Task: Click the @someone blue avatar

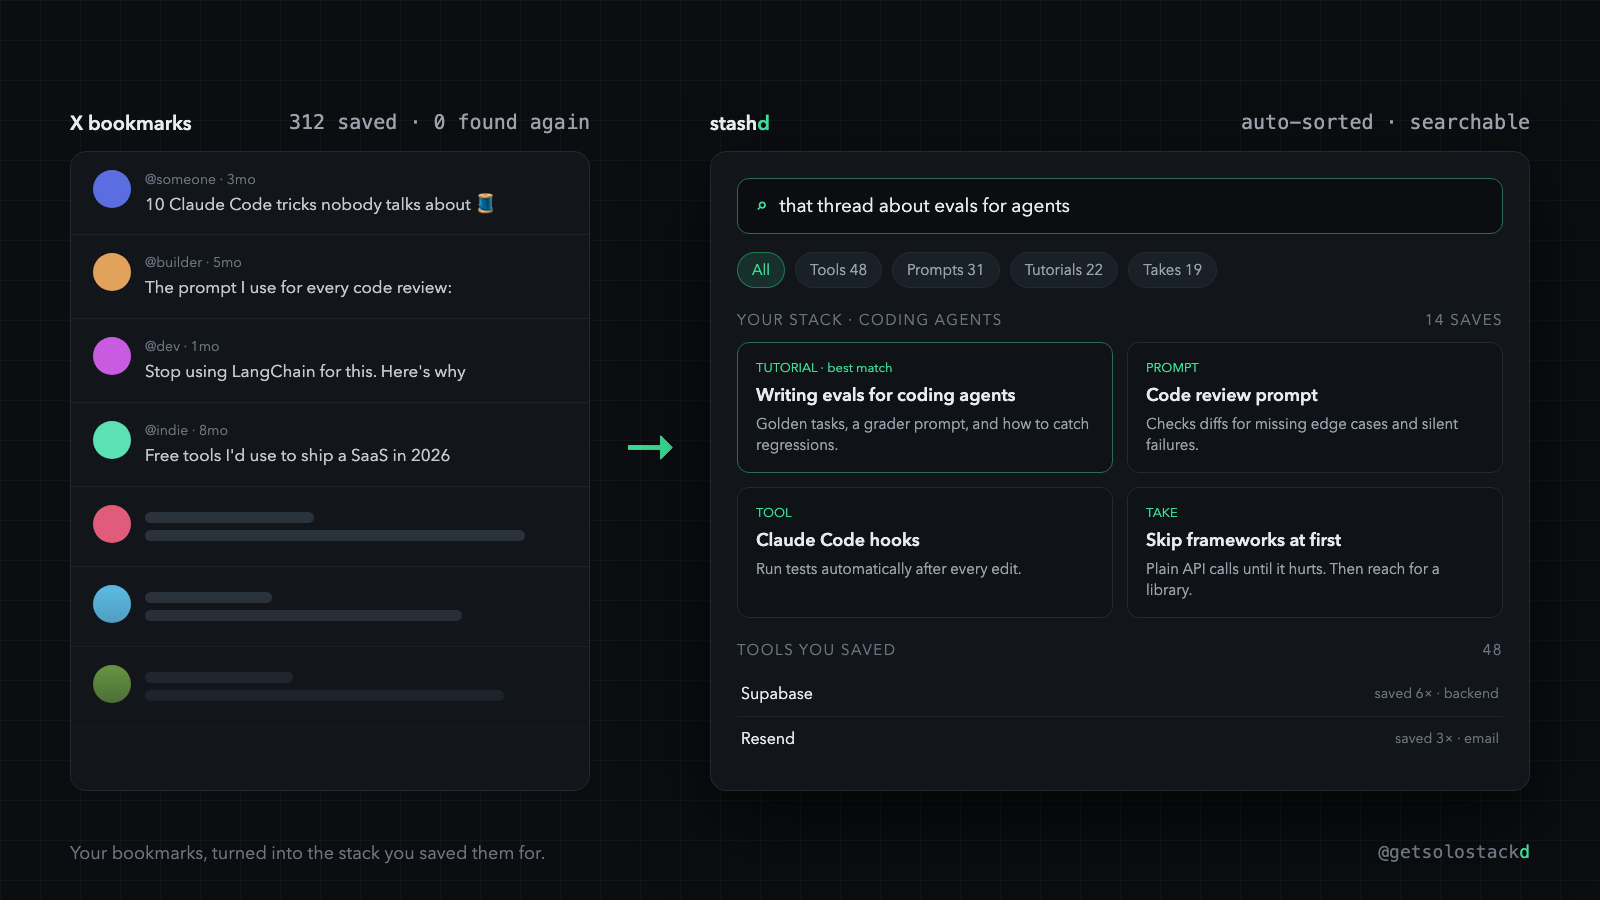Action: [112, 189]
